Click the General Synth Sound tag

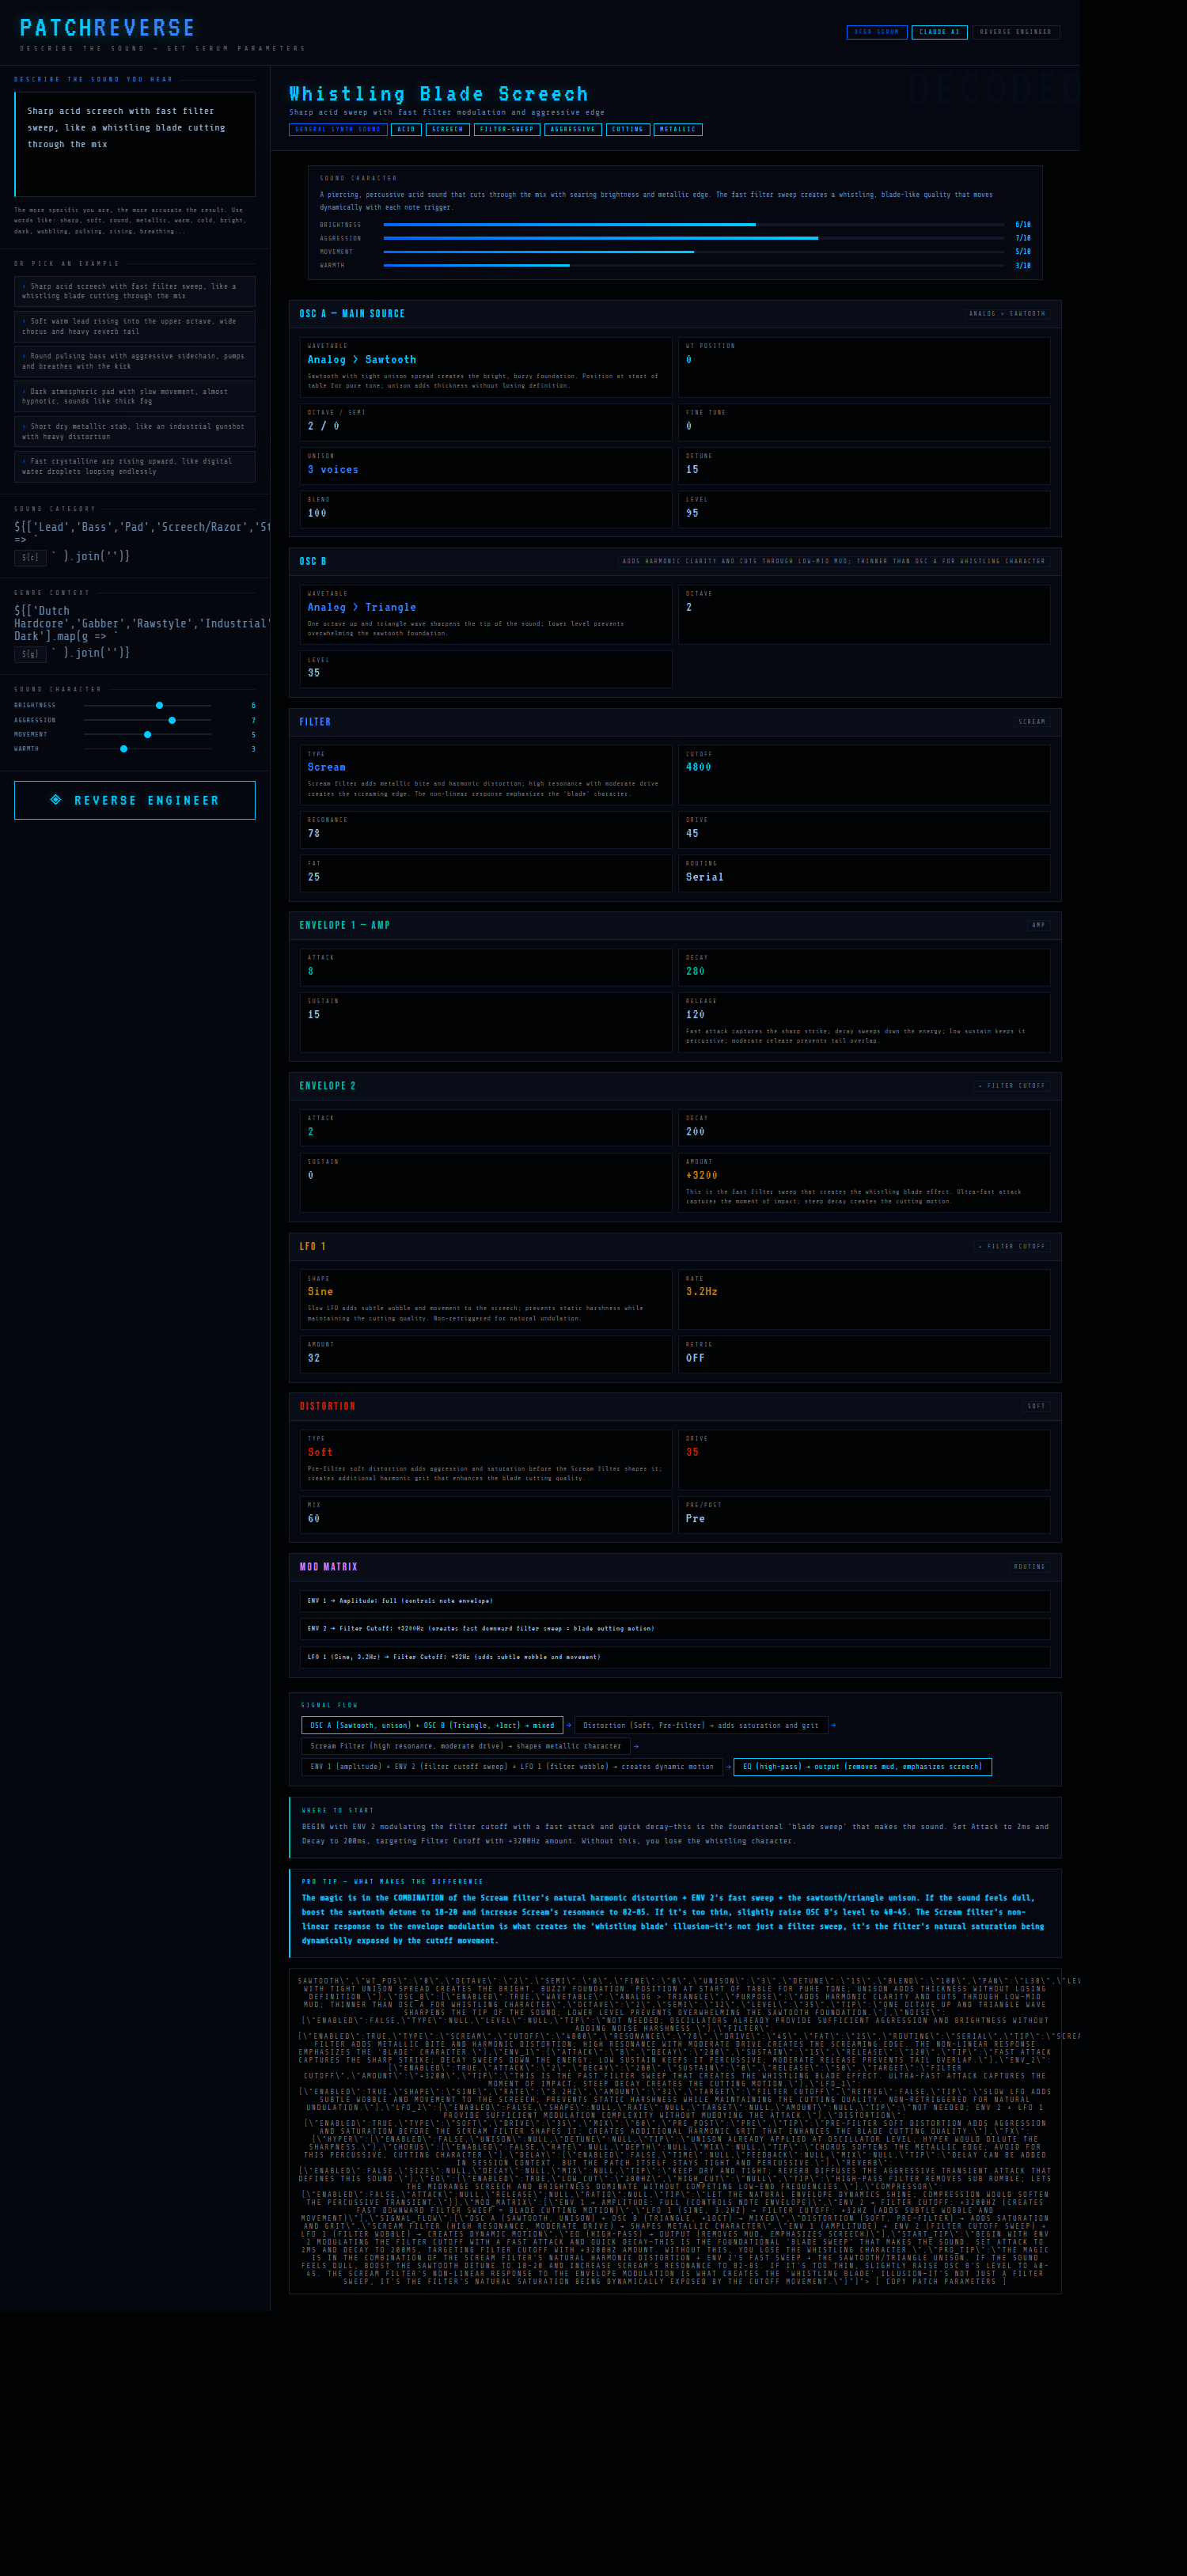[338, 129]
